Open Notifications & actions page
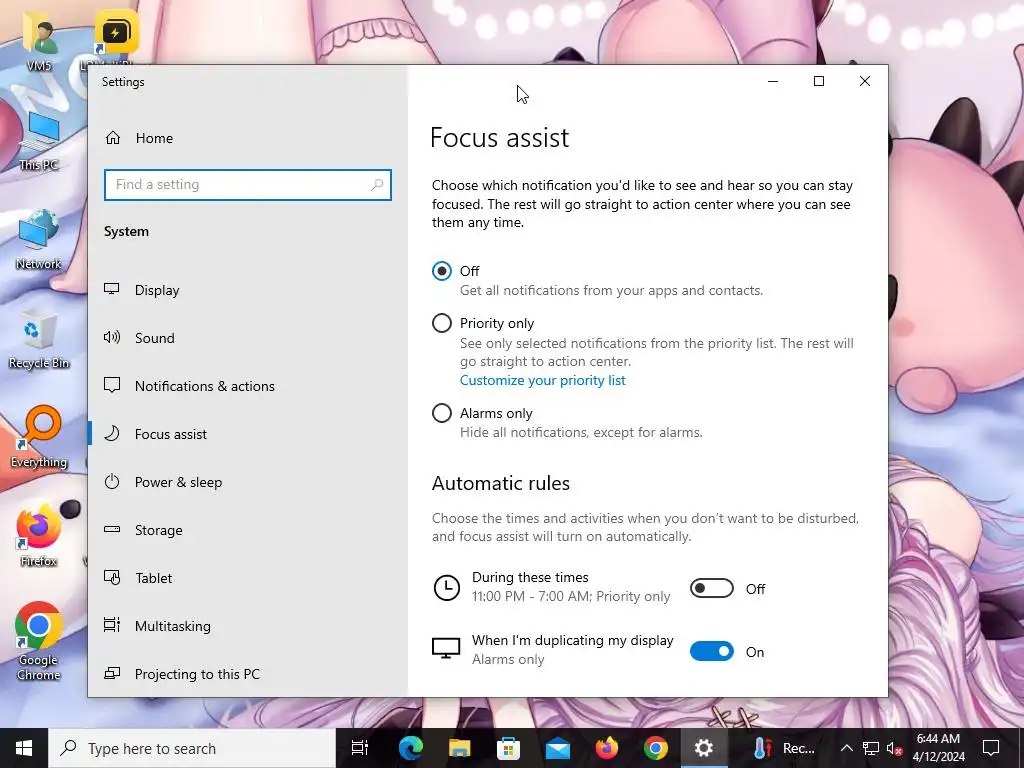The height and width of the screenshot is (768, 1024). (204, 386)
